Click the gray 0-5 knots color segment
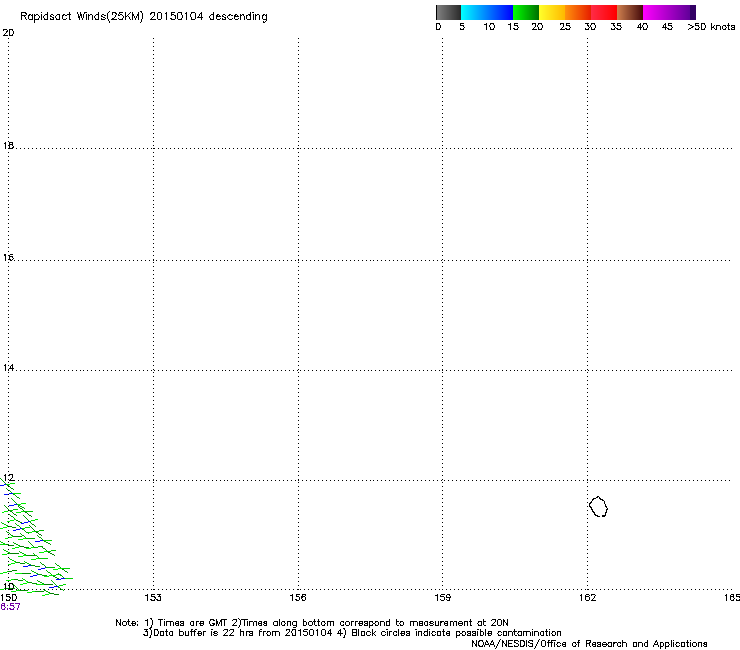 (448, 12)
